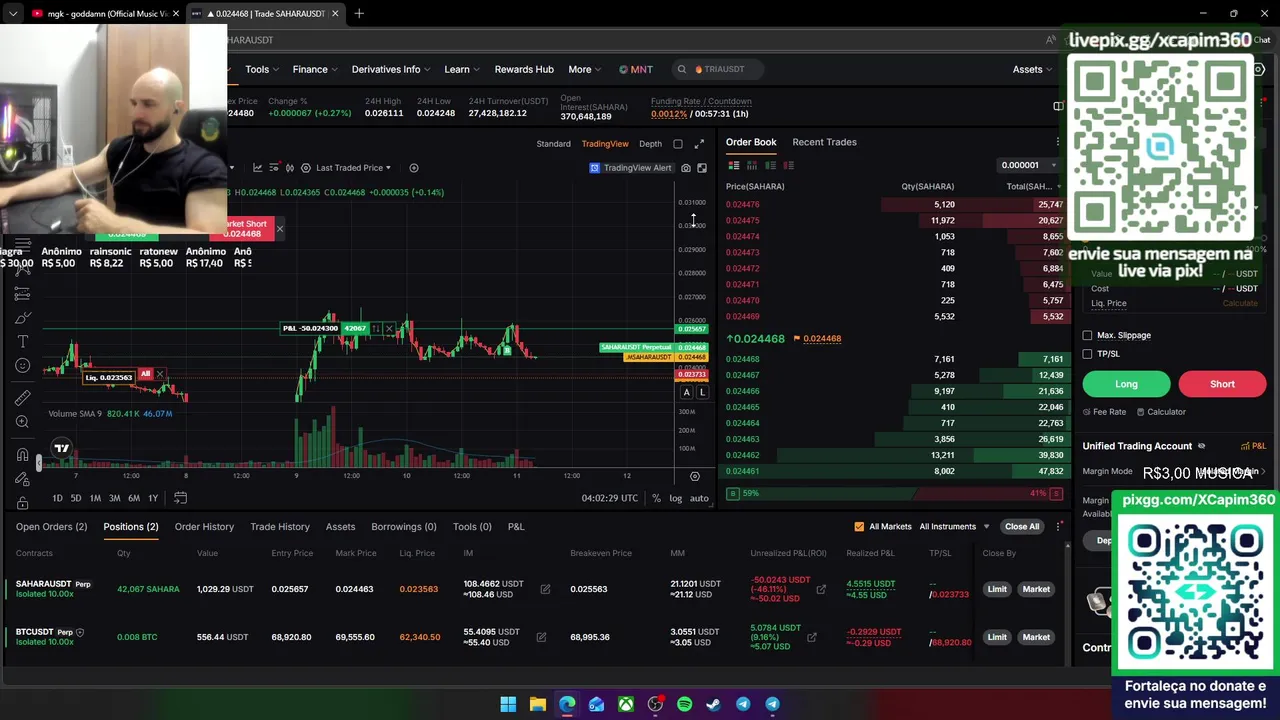
Task: Open File Explorer from the taskbar
Action: [537, 704]
